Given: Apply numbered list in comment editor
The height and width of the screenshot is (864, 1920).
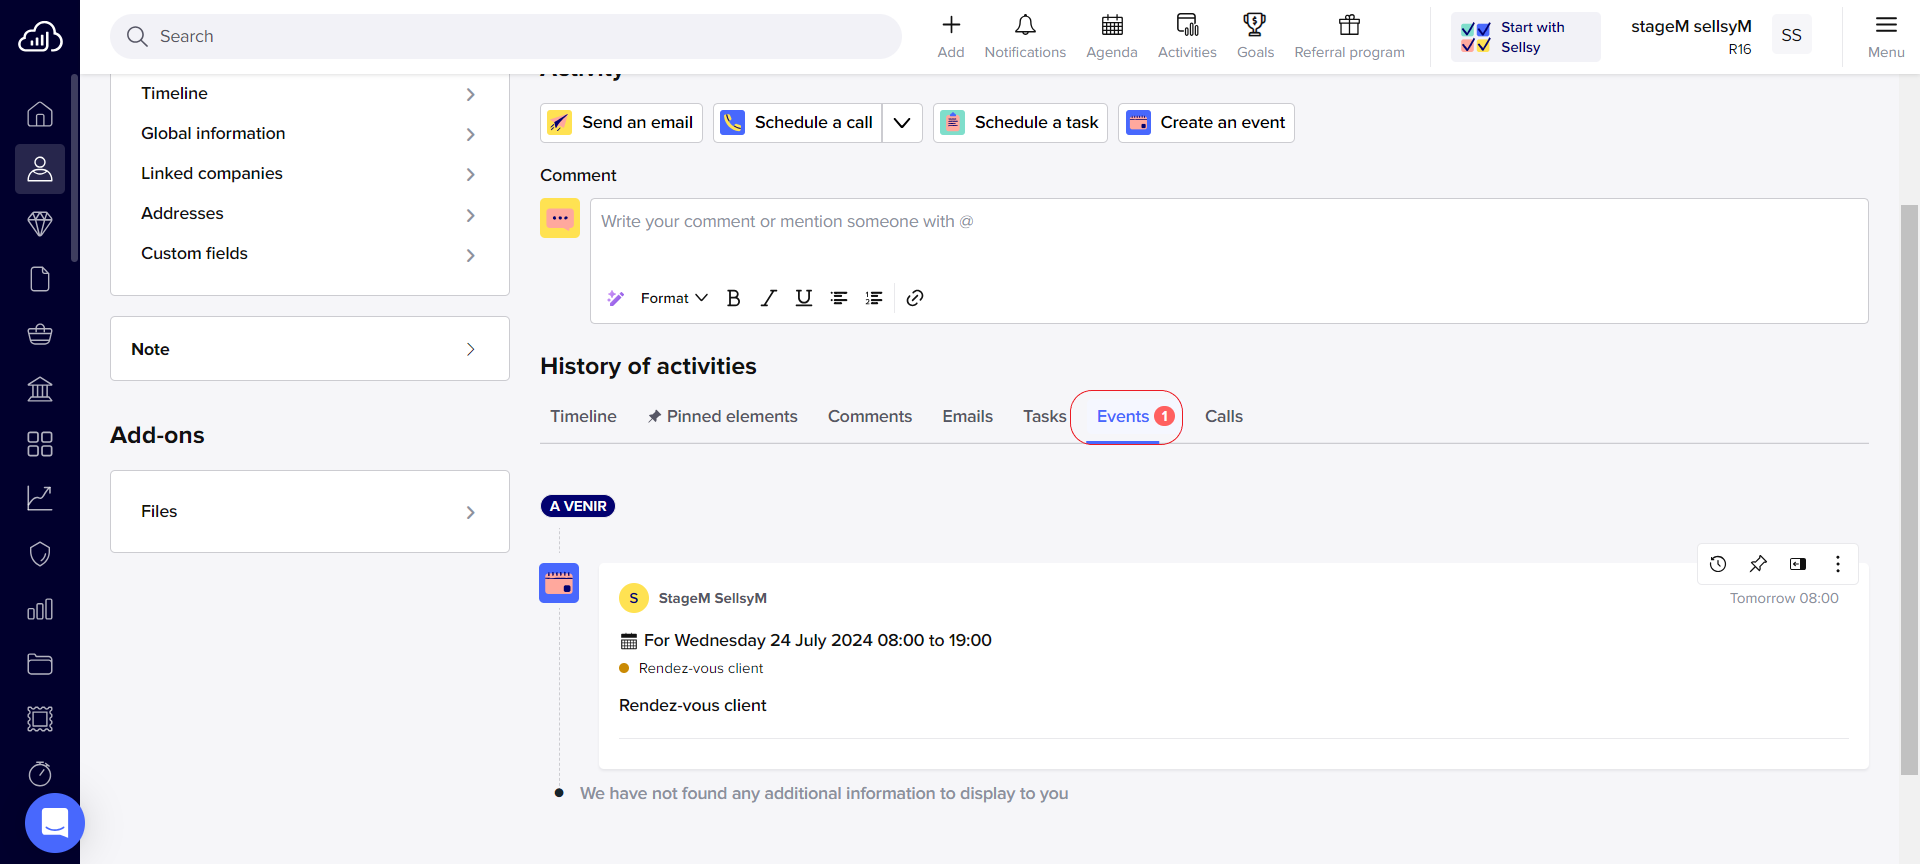Looking at the screenshot, I should (x=874, y=298).
